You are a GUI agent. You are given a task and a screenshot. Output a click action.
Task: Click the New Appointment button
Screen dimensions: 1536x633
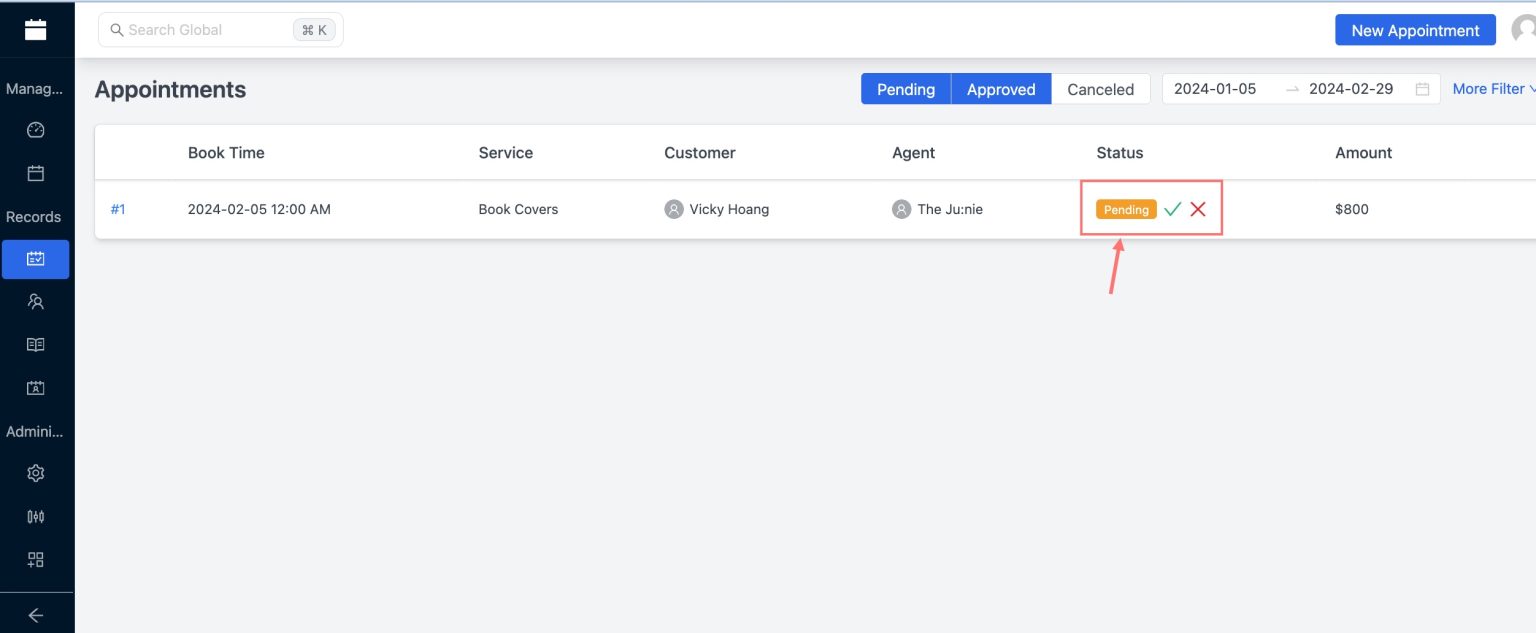pos(1415,30)
